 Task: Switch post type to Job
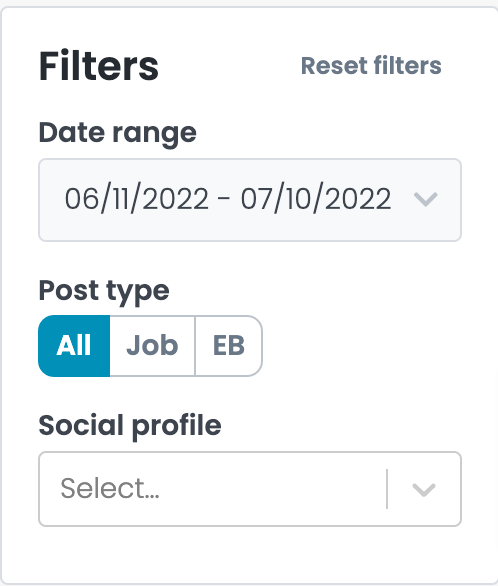click(x=152, y=346)
